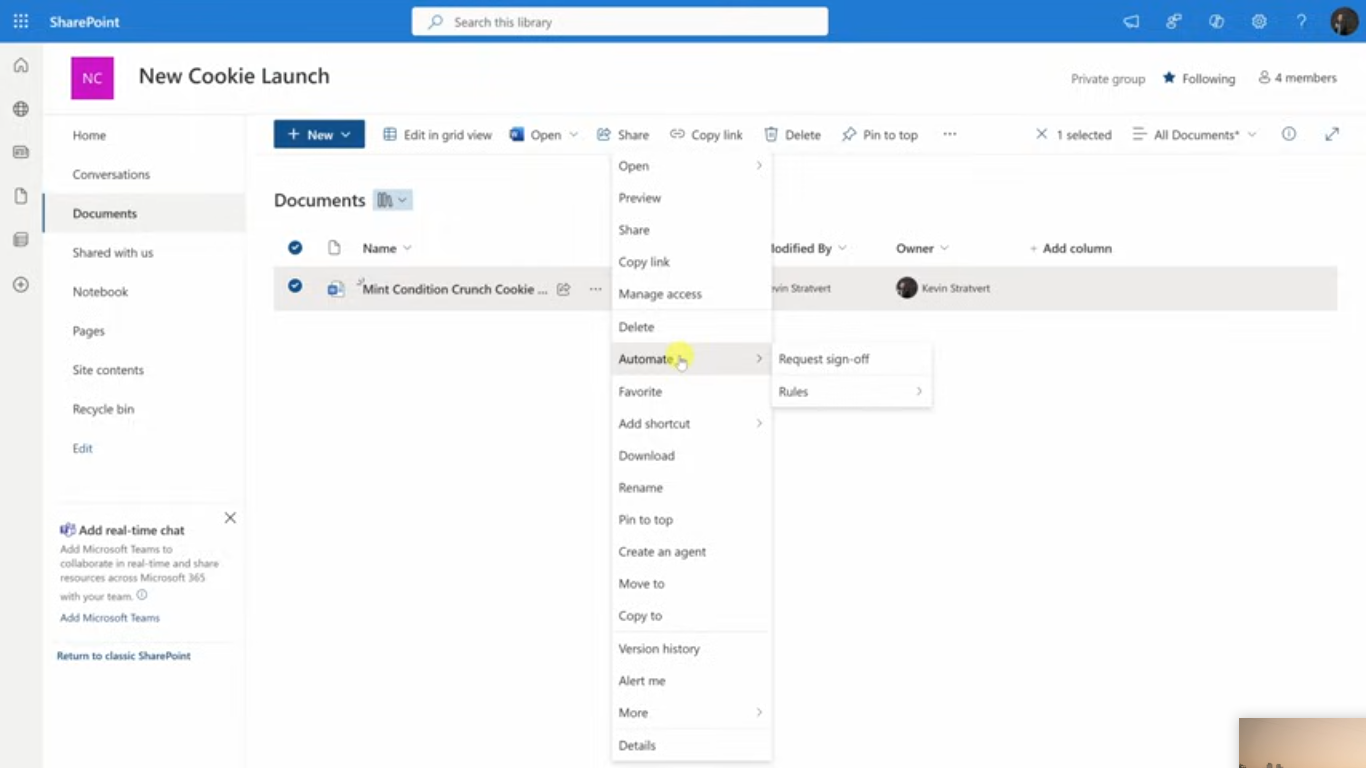Viewport: 1366px width, 768px height.
Task: Click Pin to top in toolbar
Action: 879,134
